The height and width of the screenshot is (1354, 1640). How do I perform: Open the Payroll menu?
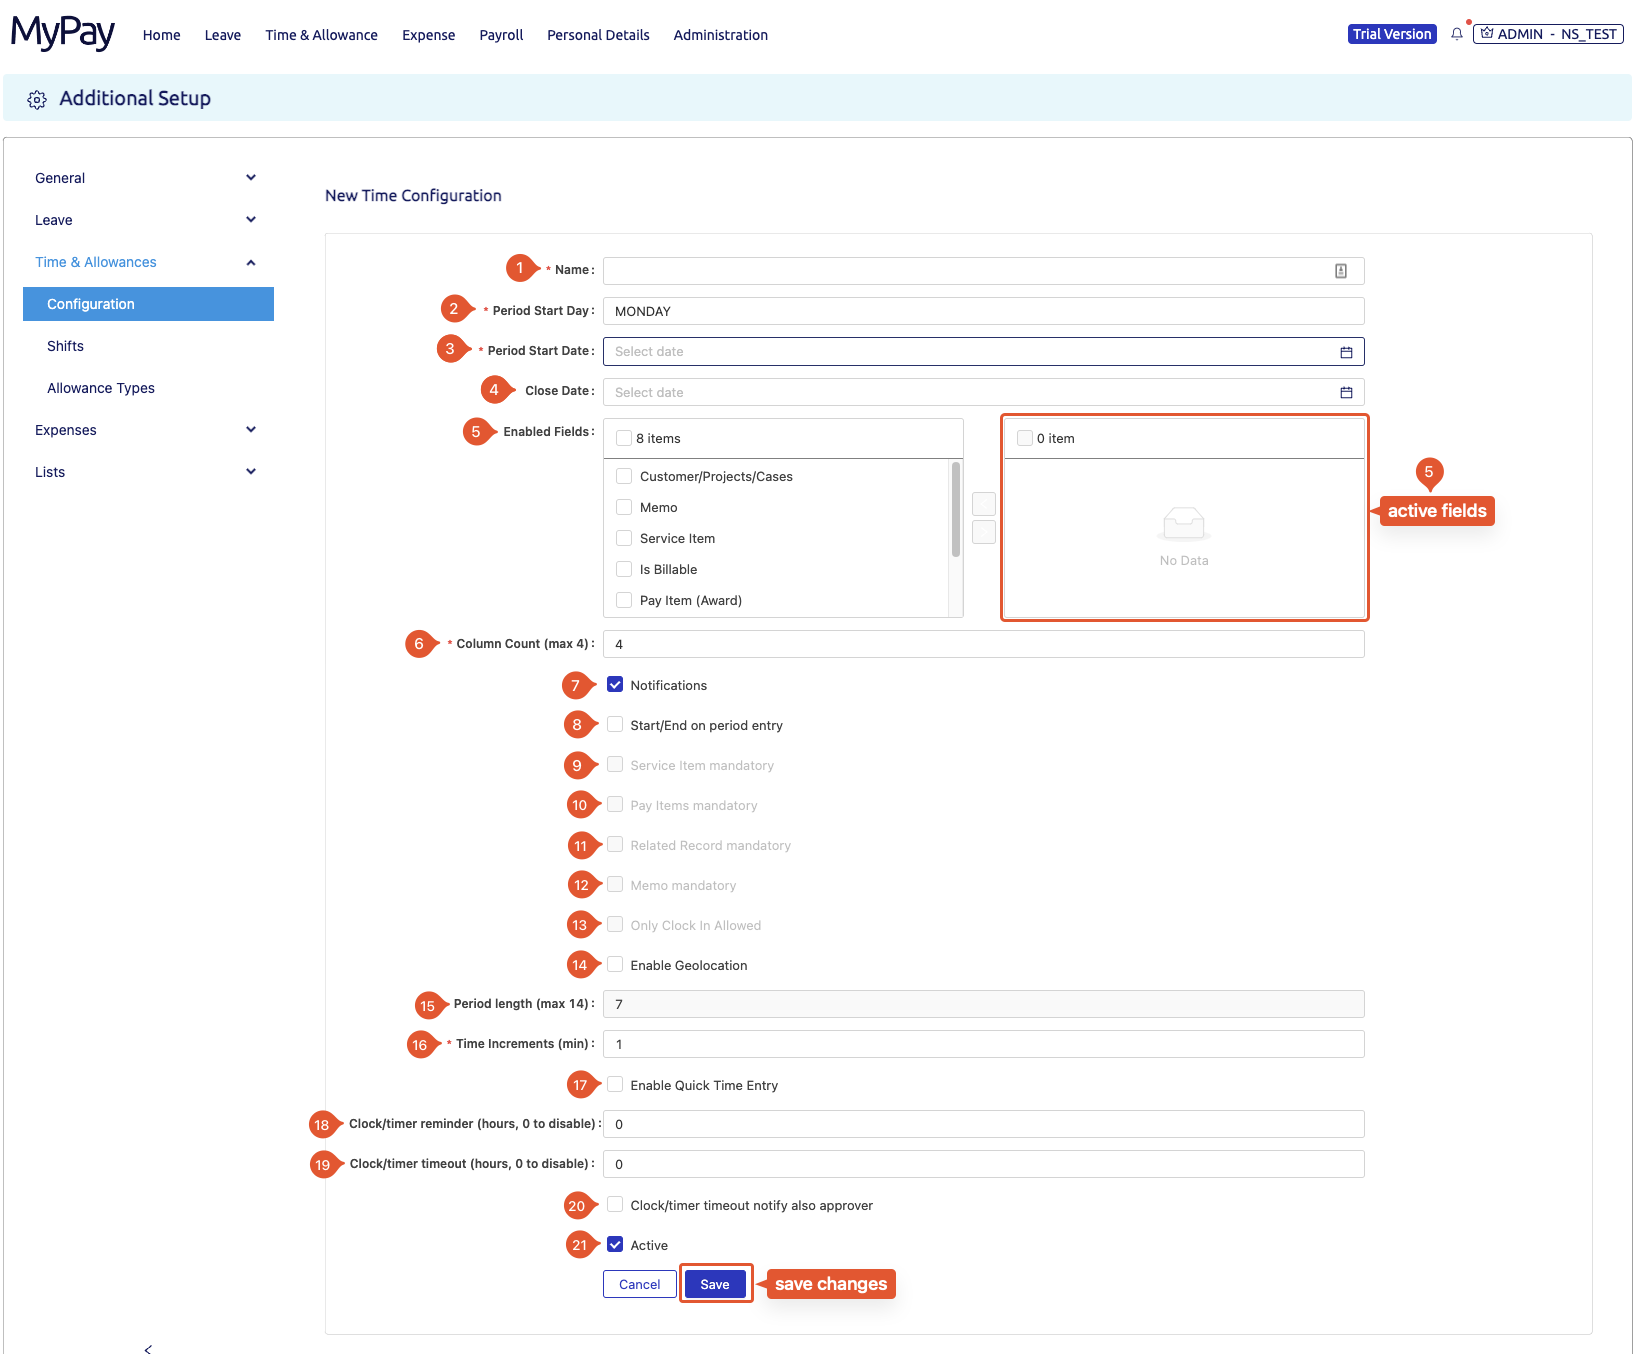coord(500,35)
